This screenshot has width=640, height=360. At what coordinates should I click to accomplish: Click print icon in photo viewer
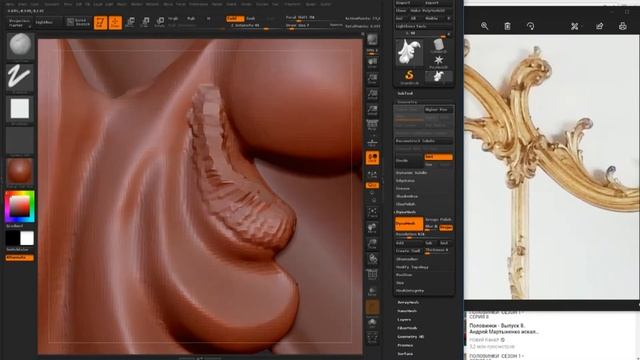(622, 26)
